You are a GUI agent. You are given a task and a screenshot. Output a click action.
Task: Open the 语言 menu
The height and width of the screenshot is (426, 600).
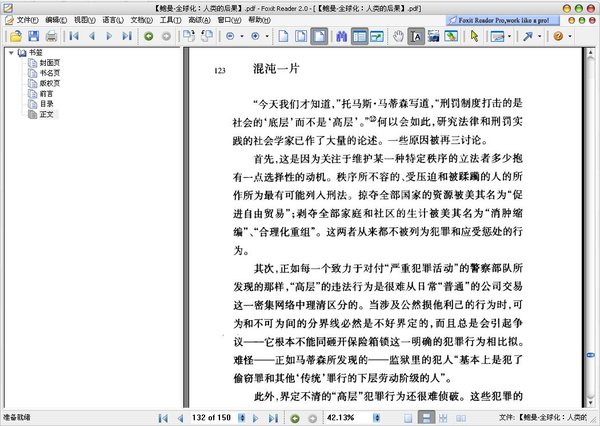click(113, 20)
